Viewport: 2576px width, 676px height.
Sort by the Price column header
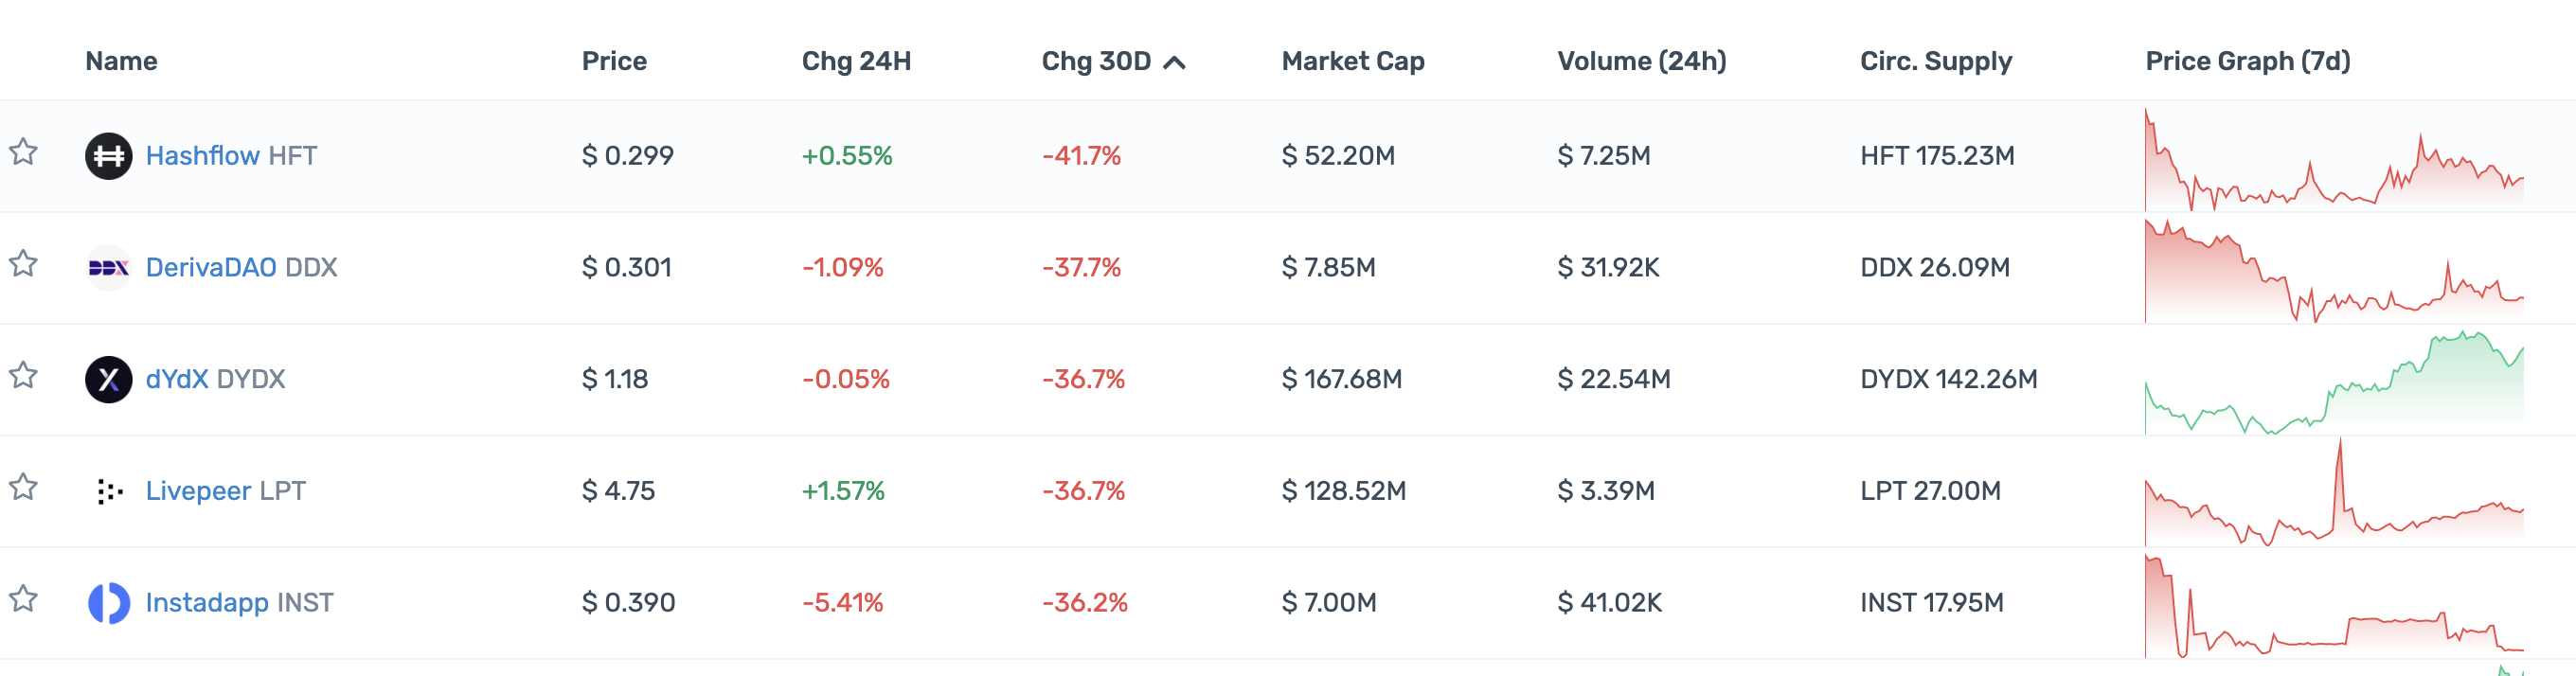[614, 61]
